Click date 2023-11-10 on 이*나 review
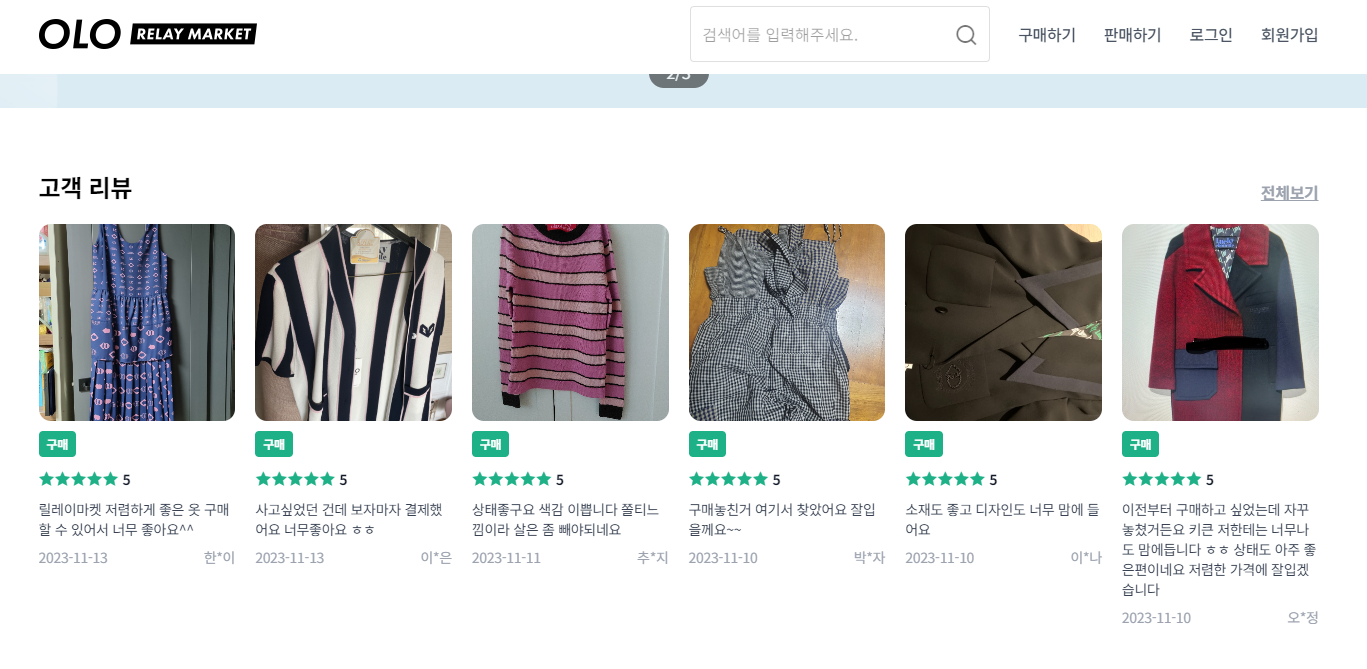This screenshot has width=1367, height=669. [940, 557]
